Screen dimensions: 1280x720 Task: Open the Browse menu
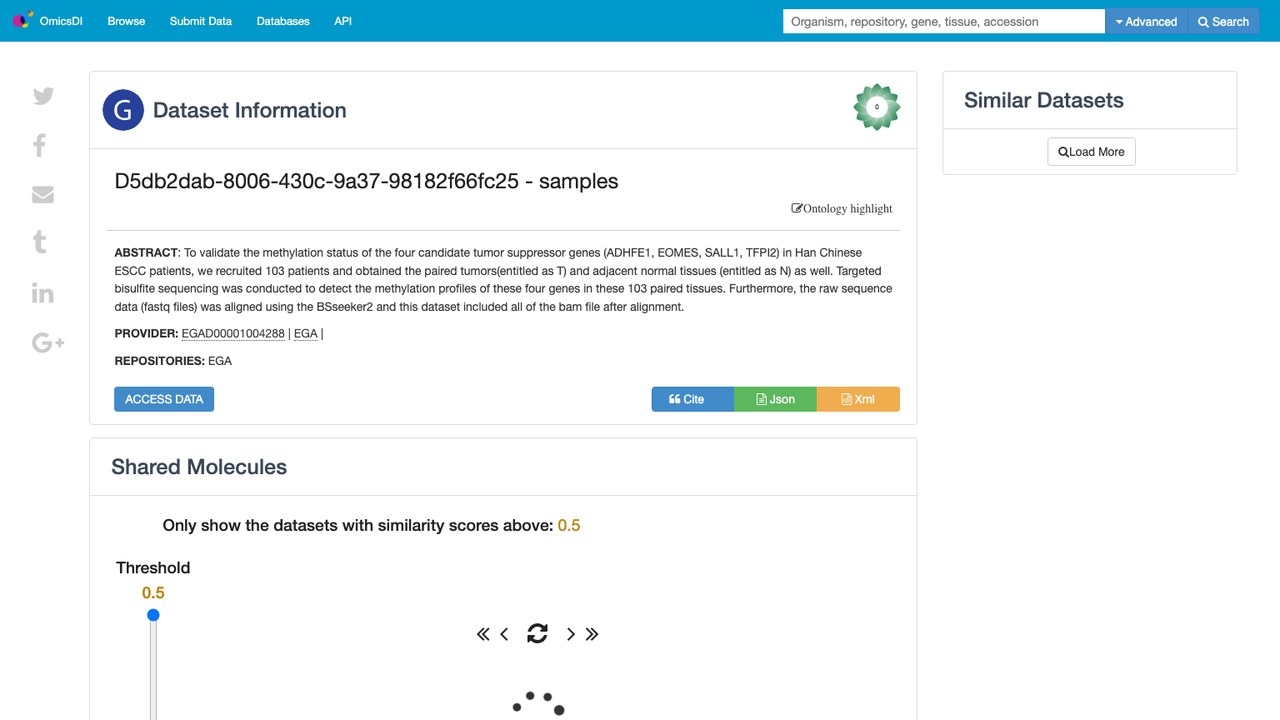(126, 21)
